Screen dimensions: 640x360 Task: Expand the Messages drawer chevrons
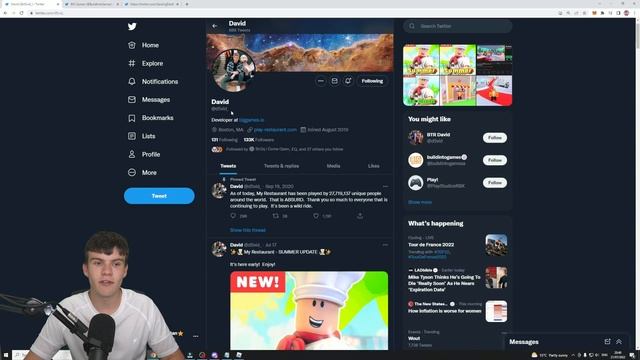pyautogui.click(x=619, y=342)
